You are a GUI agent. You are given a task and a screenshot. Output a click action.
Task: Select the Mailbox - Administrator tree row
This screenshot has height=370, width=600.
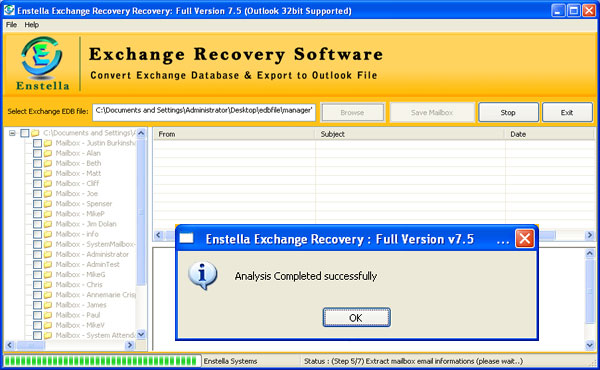click(x=92, y=254)
